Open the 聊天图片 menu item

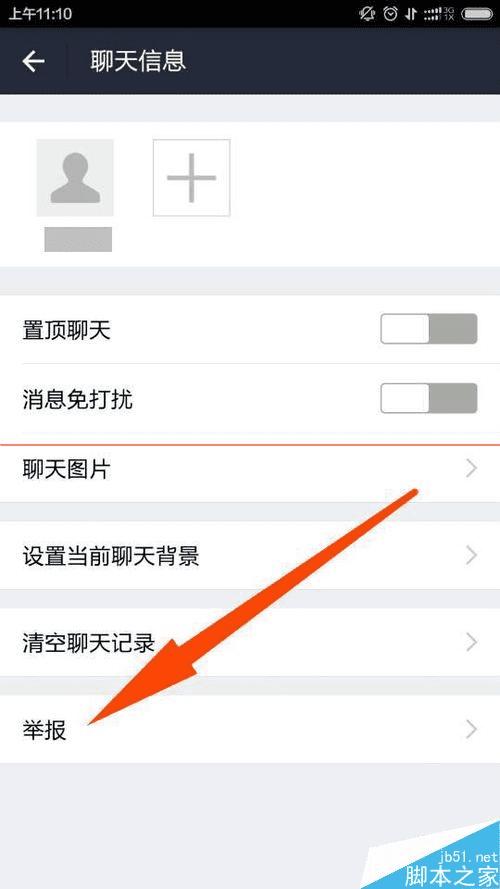click(250, 469)
